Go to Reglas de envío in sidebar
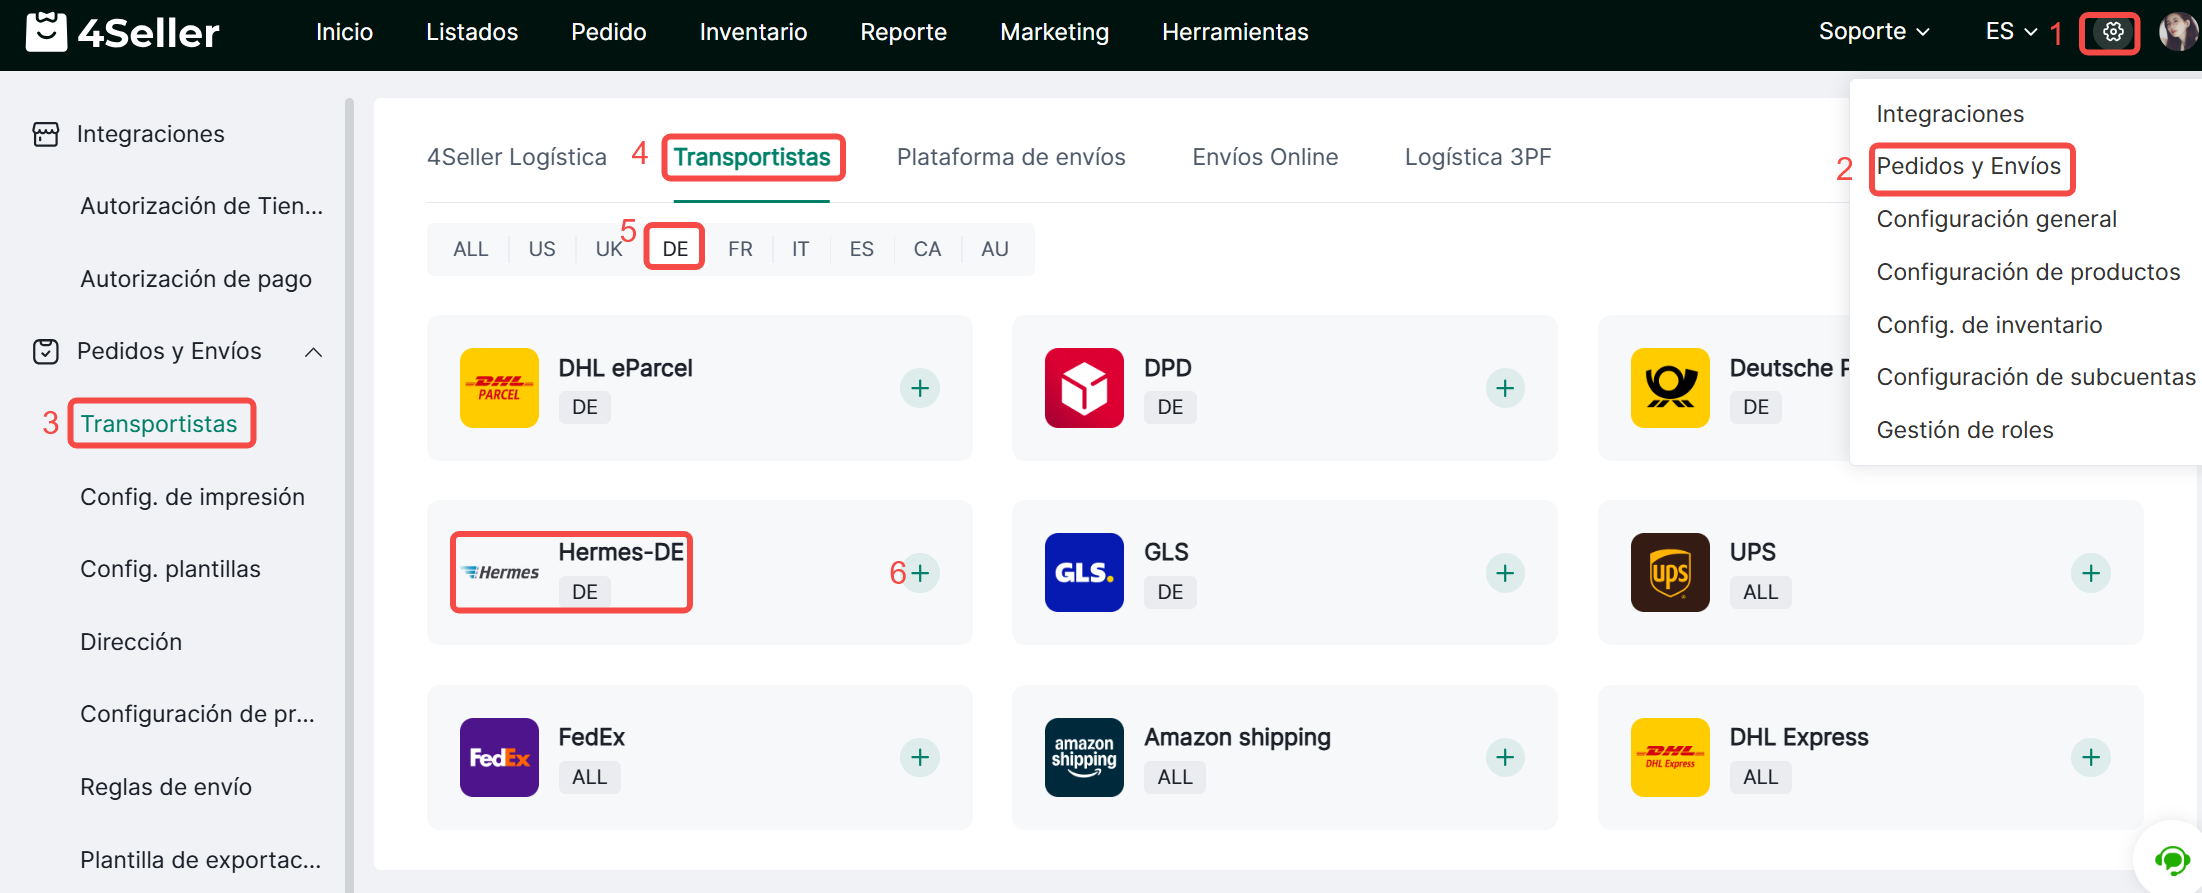Image resolution: width=2202 pixels, height=893 pixels. tap(166, 787)
